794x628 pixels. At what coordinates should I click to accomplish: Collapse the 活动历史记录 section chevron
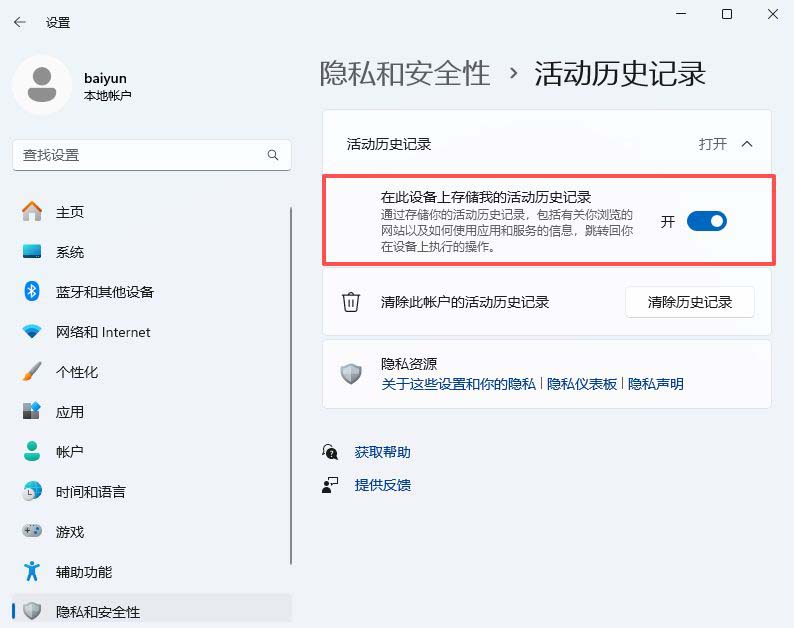tap(746, 144)
